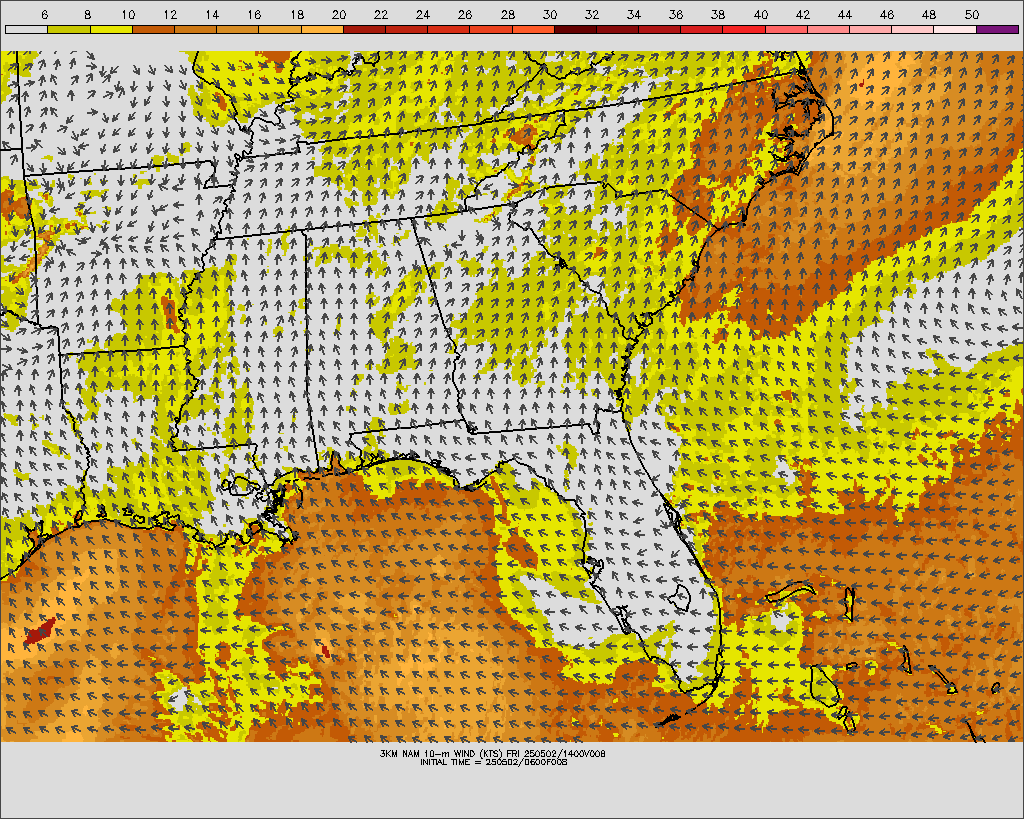
Task: Click the legend label "28"
Action: 507,14
